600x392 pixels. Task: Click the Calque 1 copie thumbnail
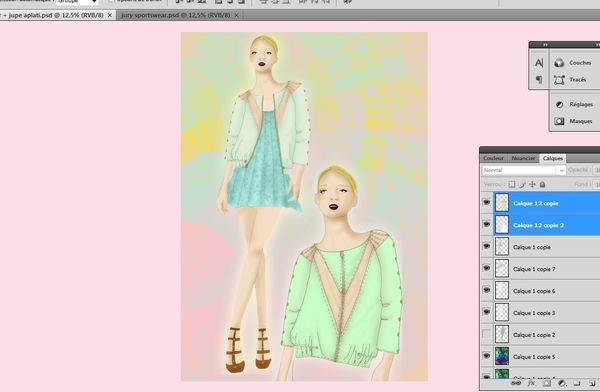(x=502, y=247)
